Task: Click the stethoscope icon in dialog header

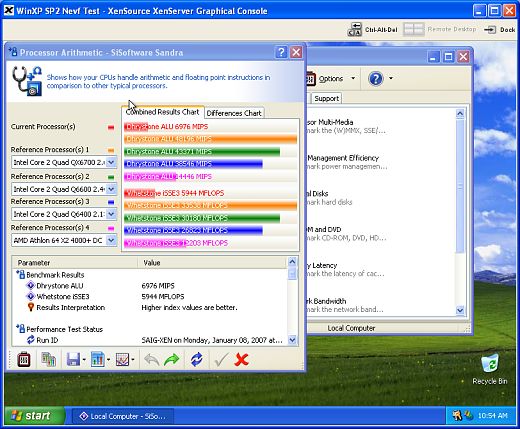Action: coord(27,81)
